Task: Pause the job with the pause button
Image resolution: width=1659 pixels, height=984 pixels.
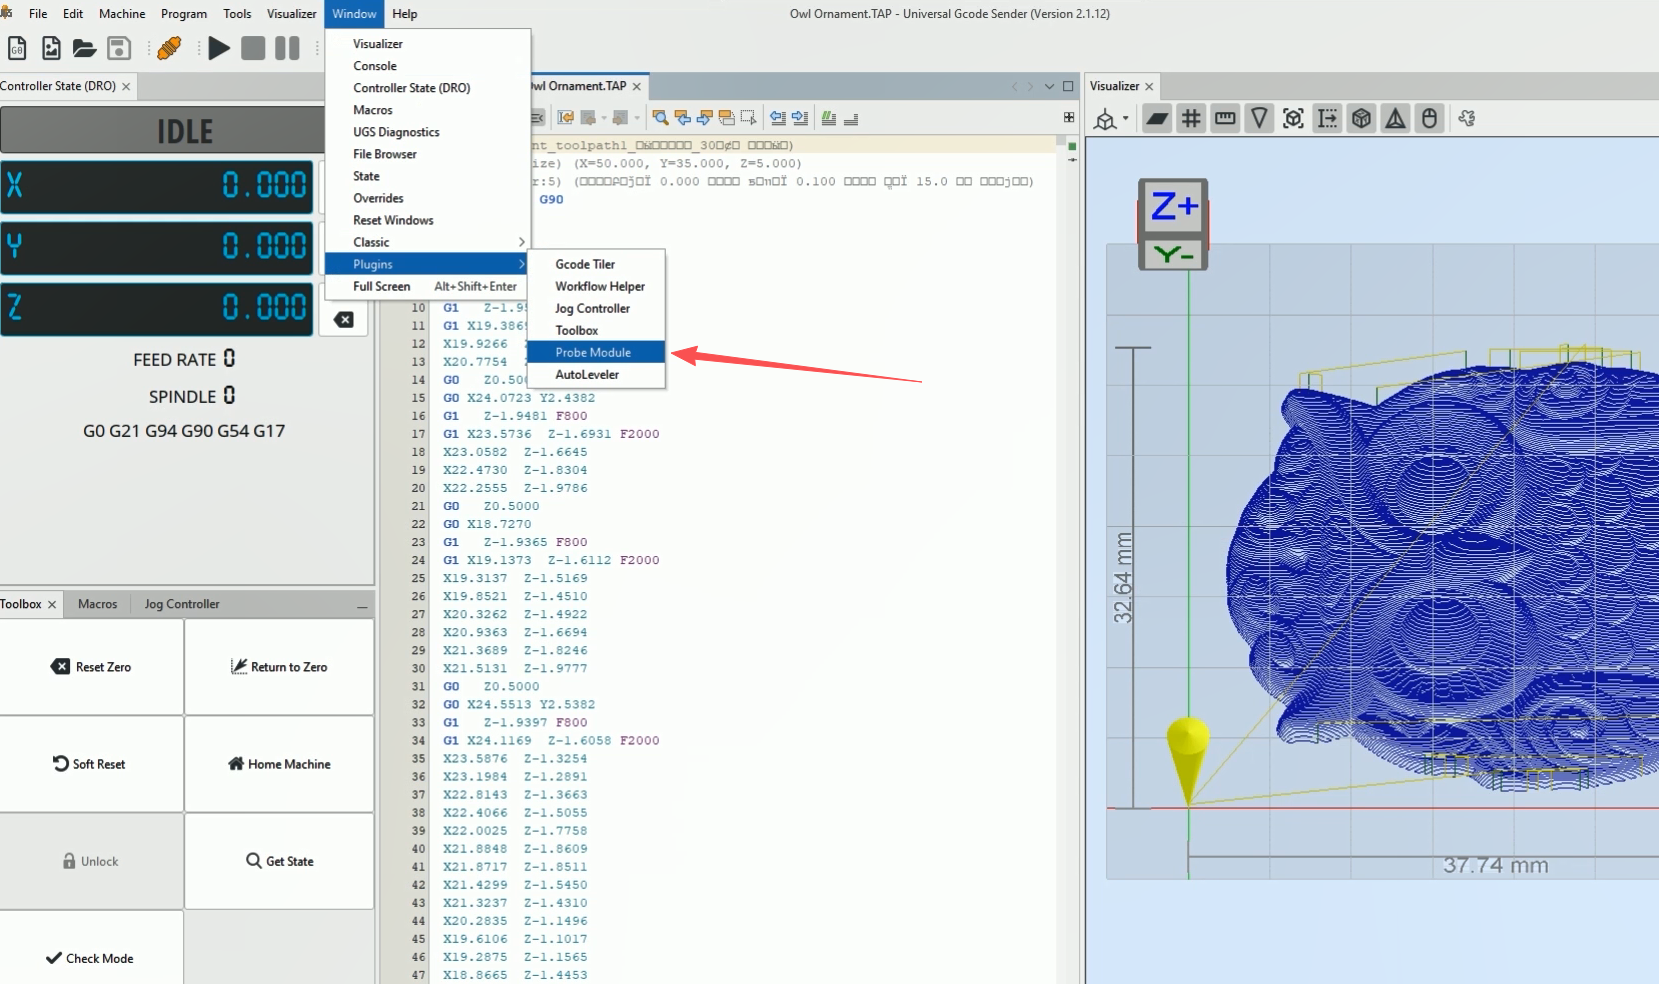Action: [x=287, y=48]
